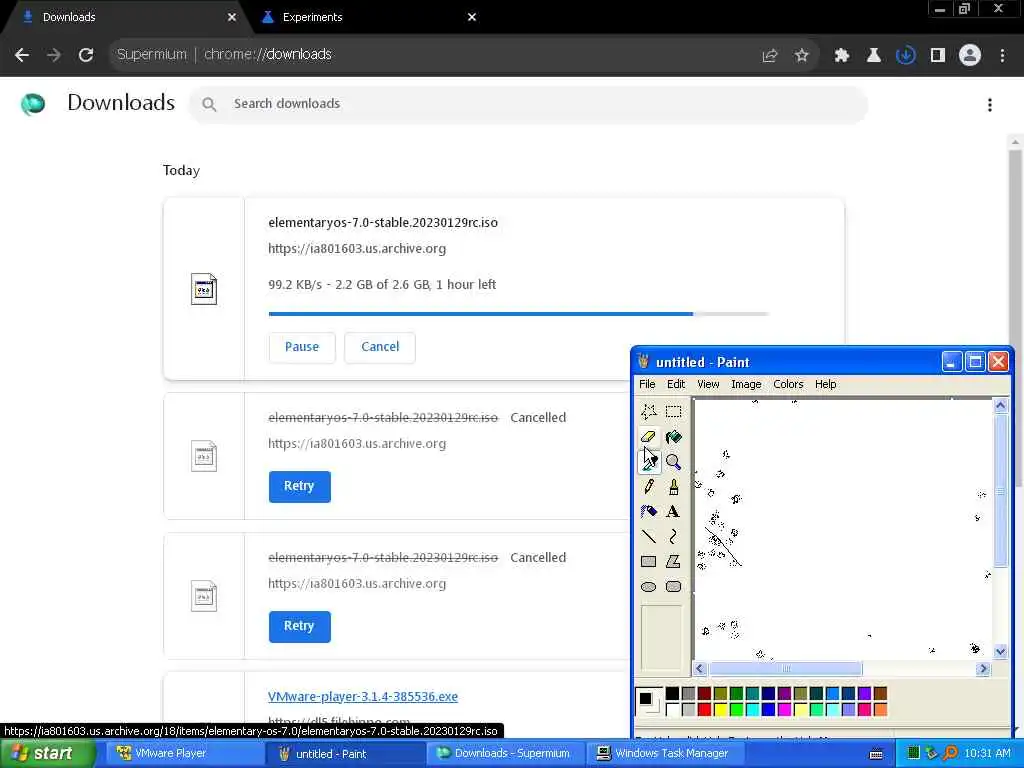Select the Rounded Rectangle tool in Paint

(673, 586)
